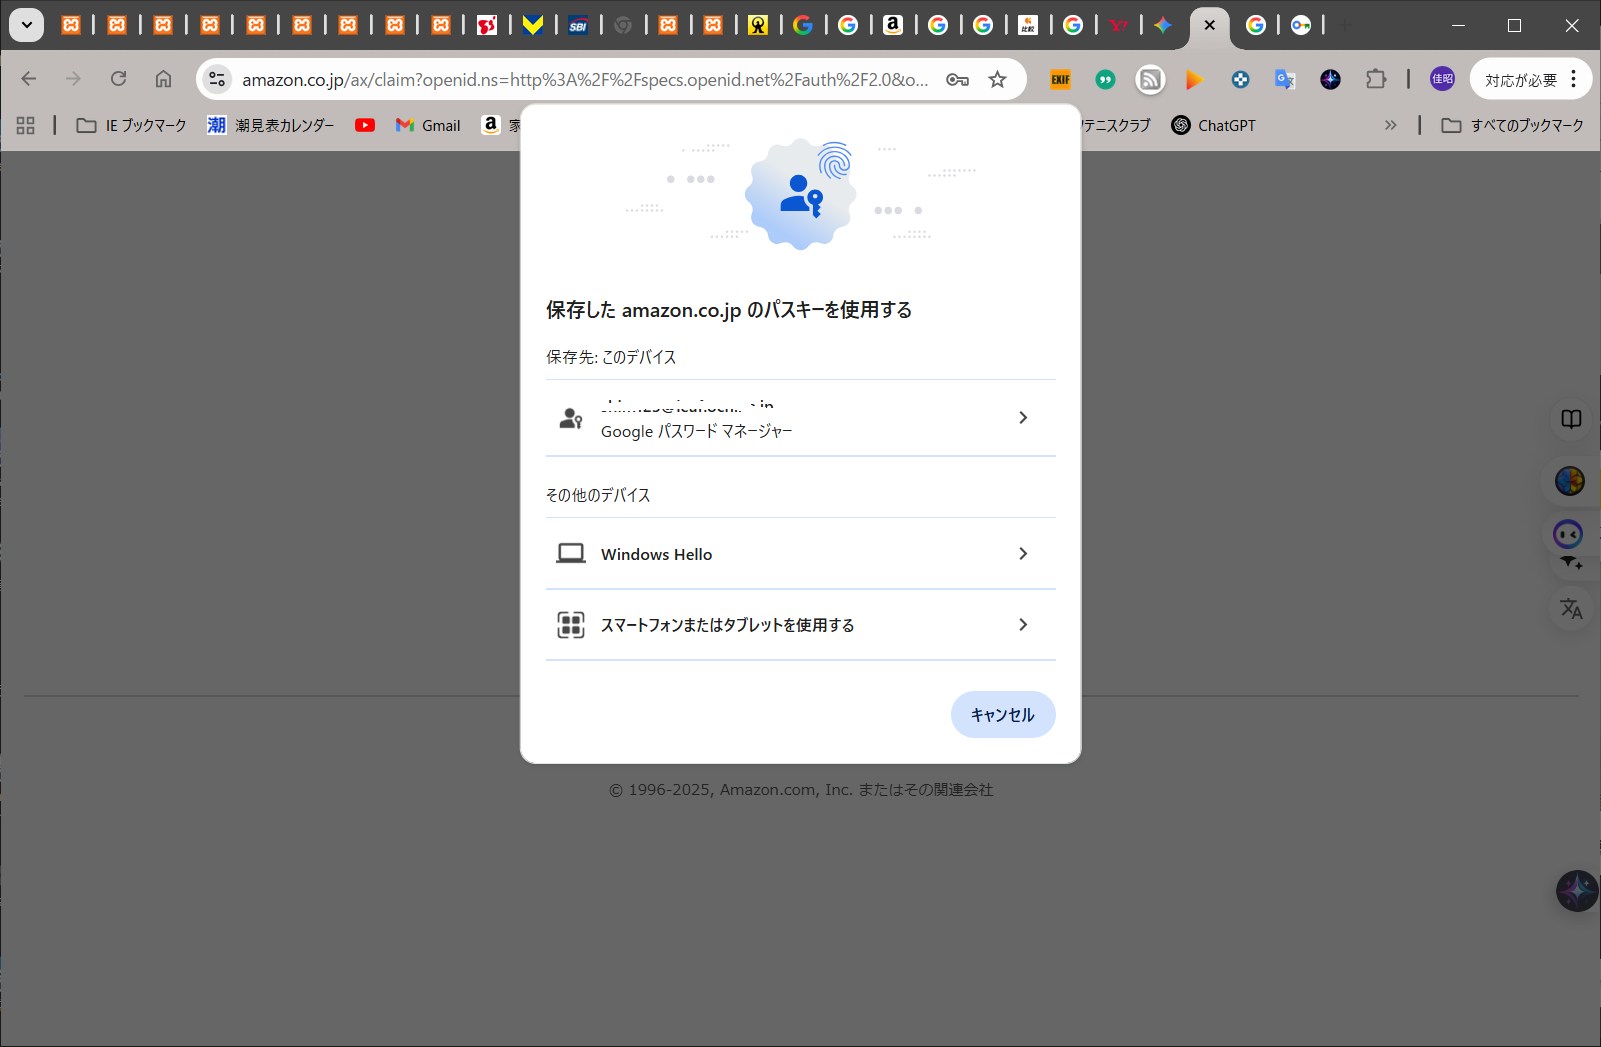
Task: Switch to the SBI tab
Action: tap(578, 25)
